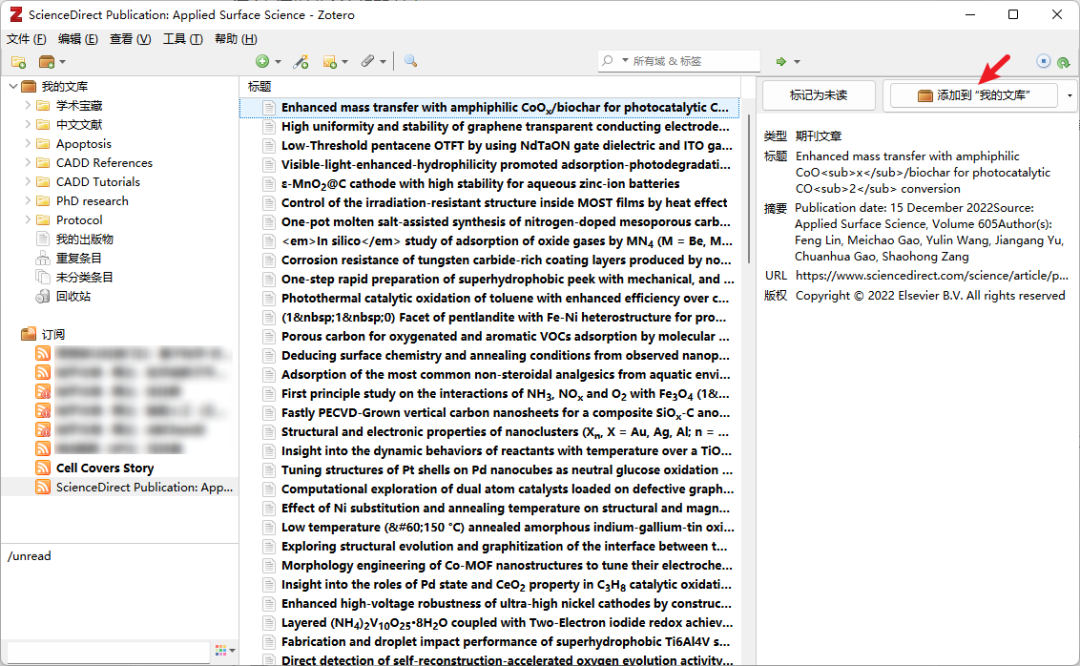Viewport: 1080px width, 666px height.
Task: Select the CADD Tutorials collection
Action: pos(98,182)
